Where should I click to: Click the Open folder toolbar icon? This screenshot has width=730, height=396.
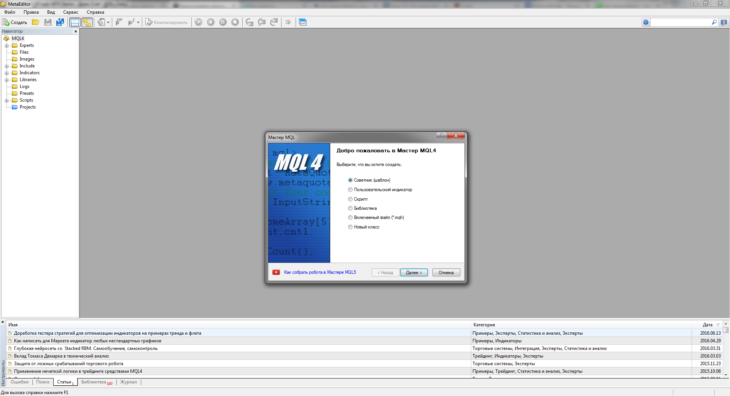(35, 22)
